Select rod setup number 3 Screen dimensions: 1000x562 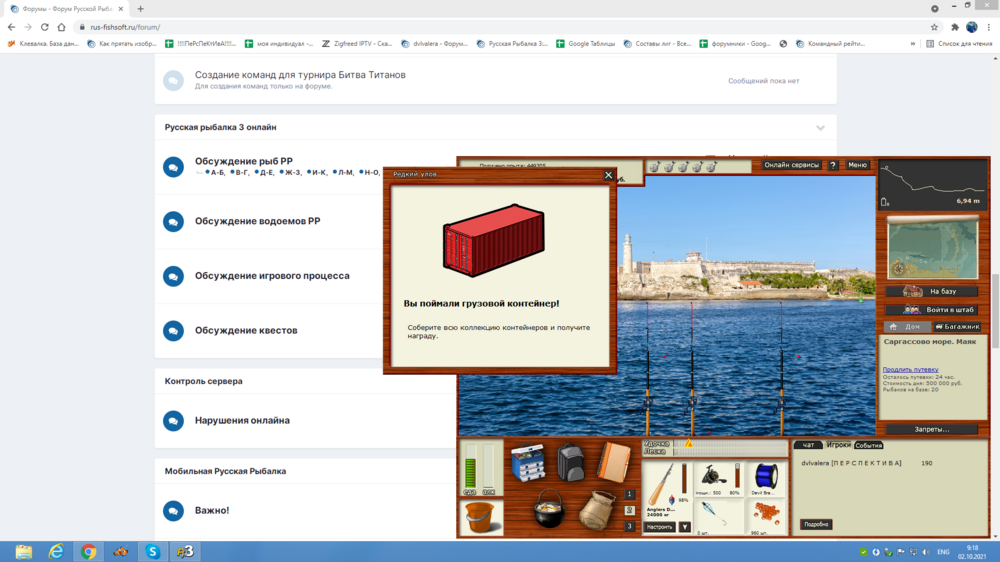629,526
